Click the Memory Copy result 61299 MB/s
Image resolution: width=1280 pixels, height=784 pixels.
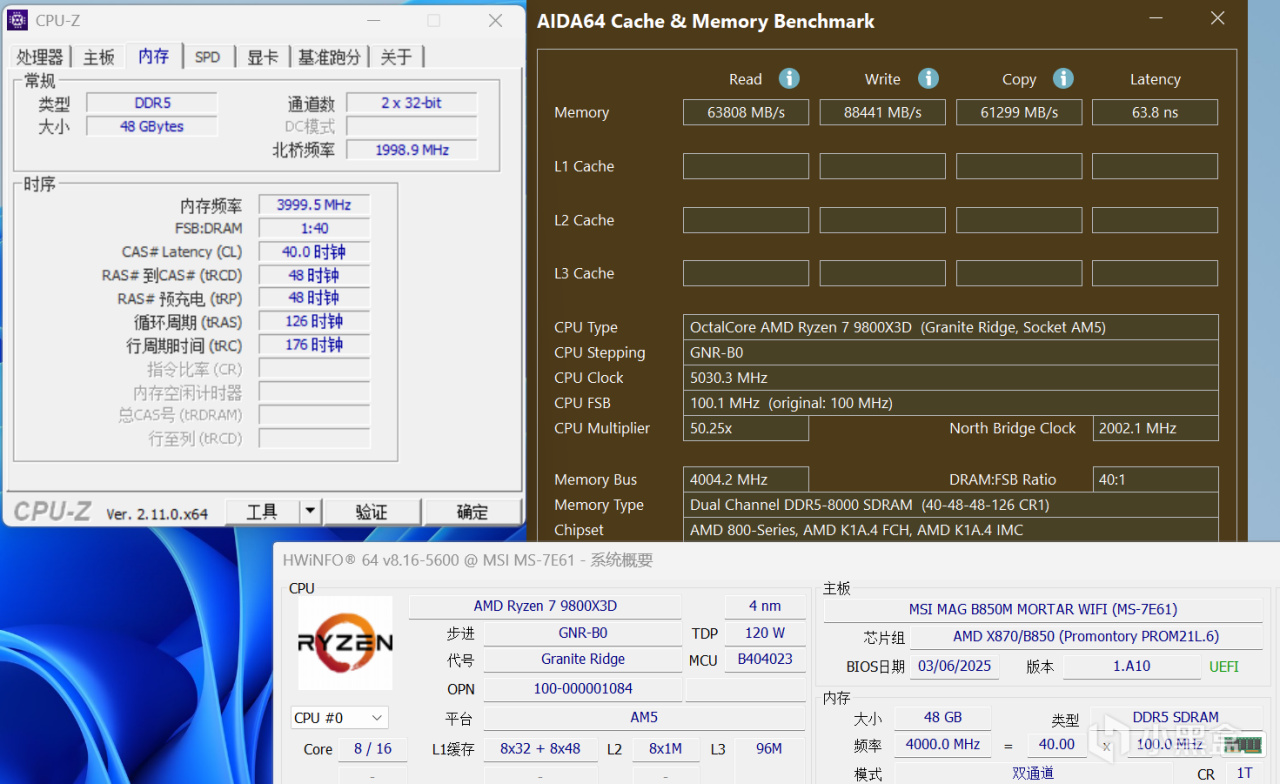1019,112
